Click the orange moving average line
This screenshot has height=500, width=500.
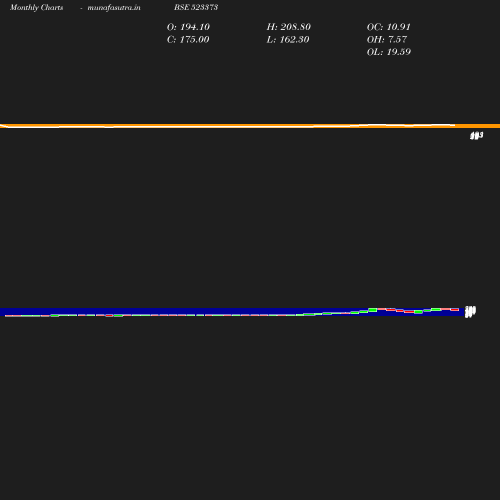click(250, 126)
